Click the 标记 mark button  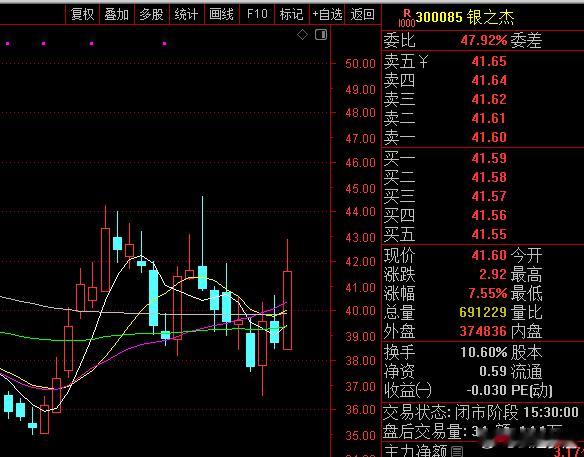click(x=291, y=15)
